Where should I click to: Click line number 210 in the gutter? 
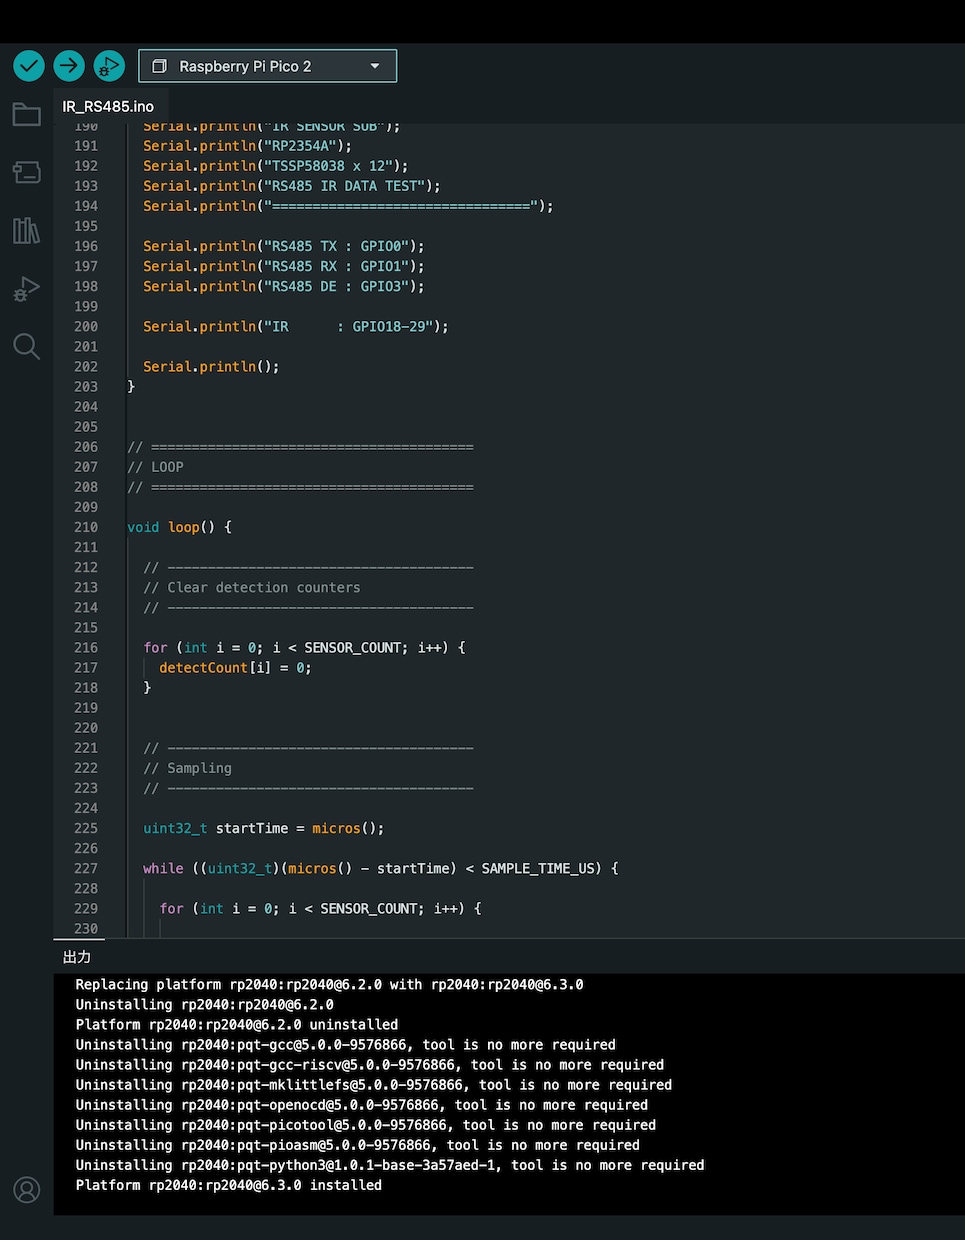tap(86, 527)
